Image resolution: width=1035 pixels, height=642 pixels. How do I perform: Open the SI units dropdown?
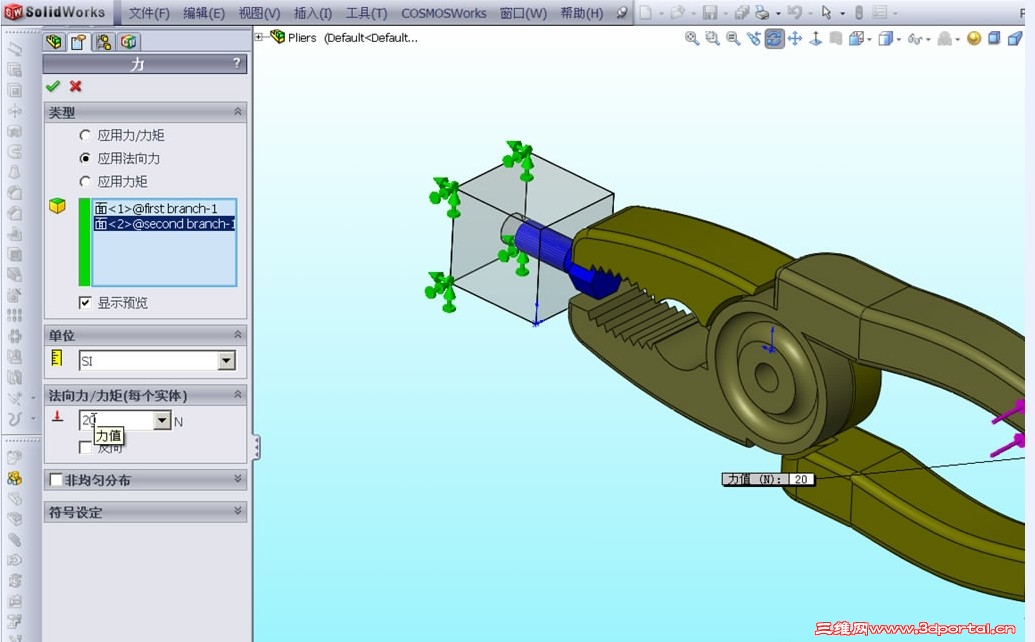pos(226,360)
